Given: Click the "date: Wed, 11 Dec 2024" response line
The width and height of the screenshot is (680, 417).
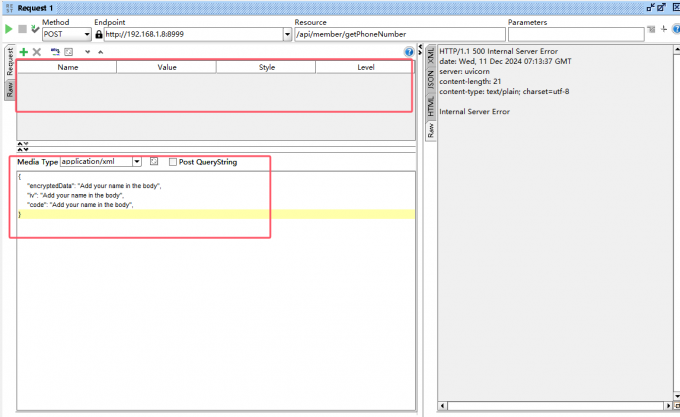Looking at the screenshot, I should pos(505,61).
